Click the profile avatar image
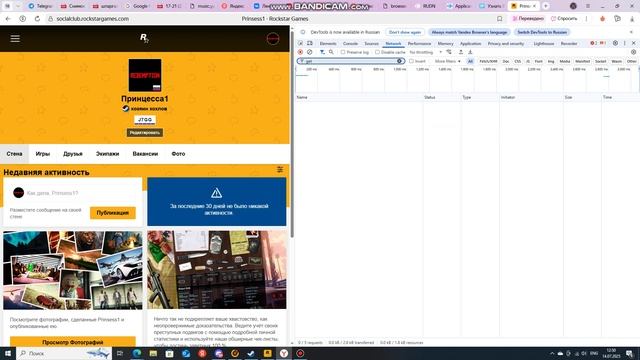This screenshot has width=640, height=360. click(145, 75)
